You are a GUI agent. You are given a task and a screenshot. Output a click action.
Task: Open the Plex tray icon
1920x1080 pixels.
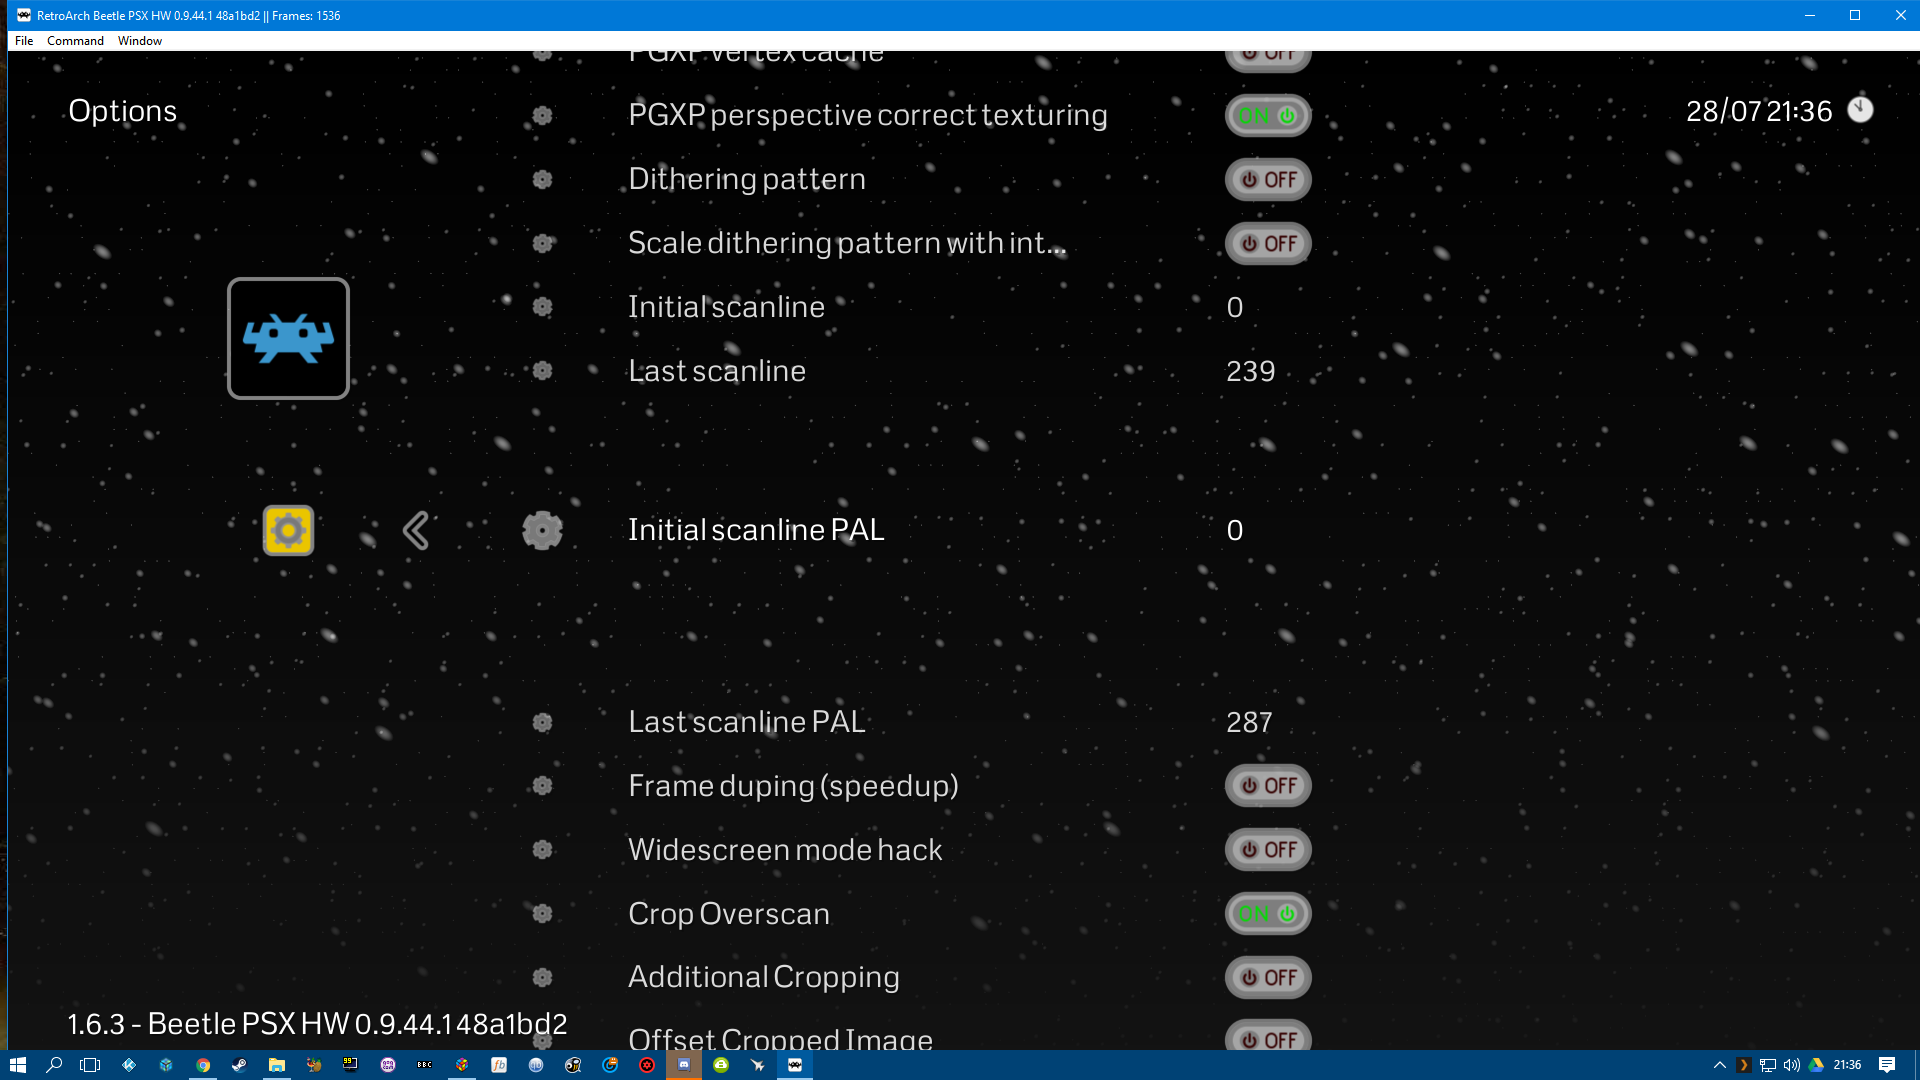coord(1744,1065)
